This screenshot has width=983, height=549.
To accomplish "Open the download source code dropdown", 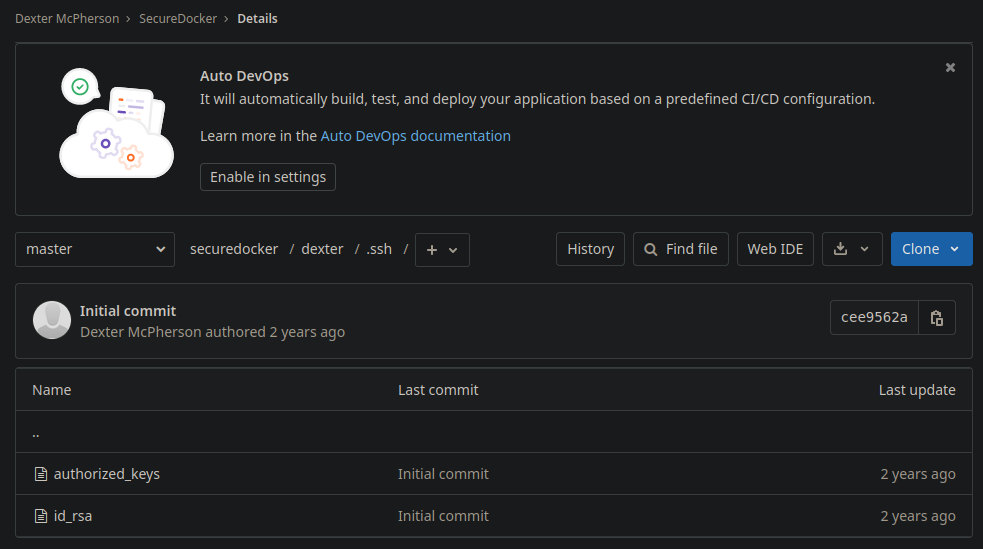I will 851,249.
